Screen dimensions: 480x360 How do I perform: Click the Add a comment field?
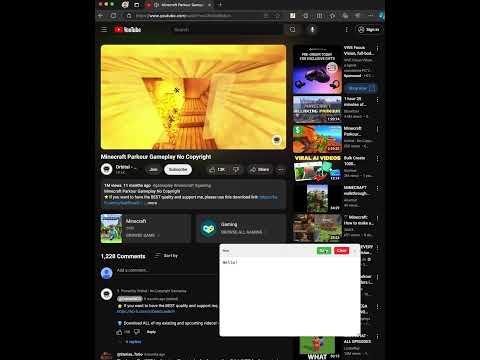click(167, 270)
